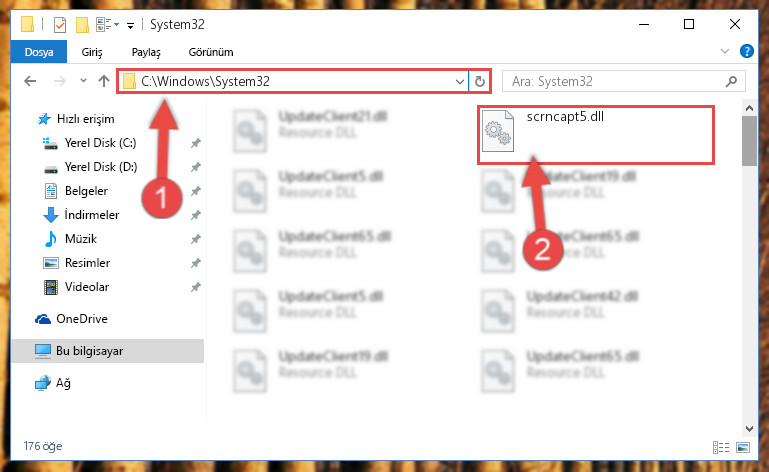Open recent locations dropdown arrow
The height and width of the screenshot is (472, 769).
click(83, 81)
